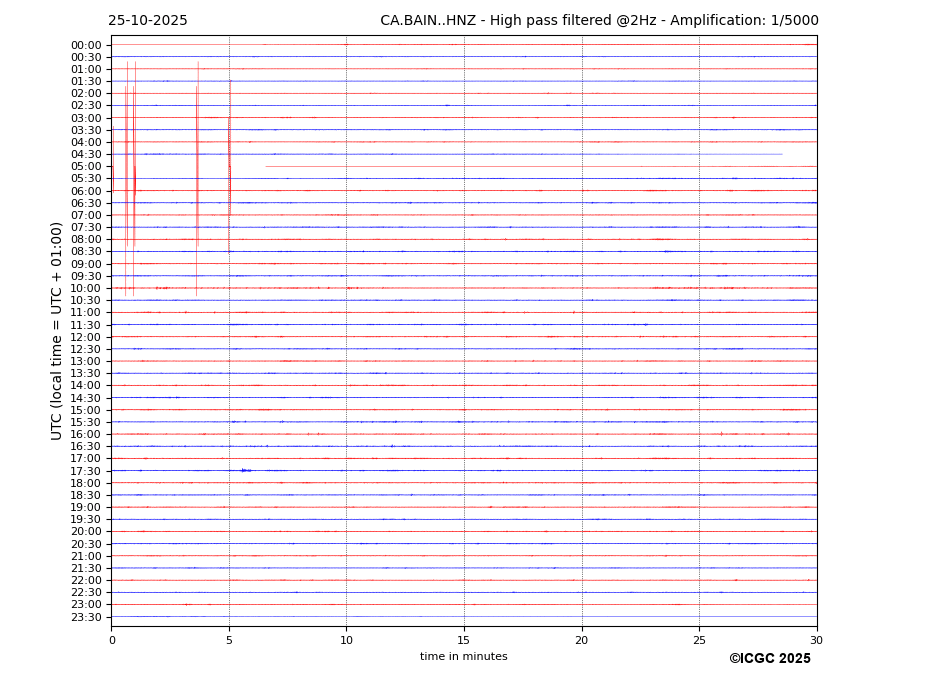Select the 20:00 time row label
The width and height of the screenshot is (927, 696).
click(x=85, y=532)
